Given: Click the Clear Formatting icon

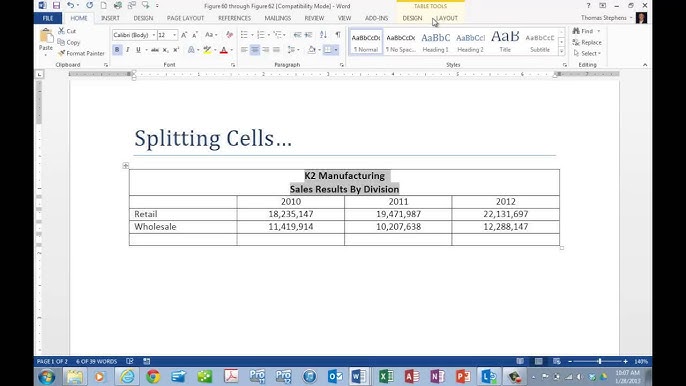Looking at the screenshot, I should [229, 35].
